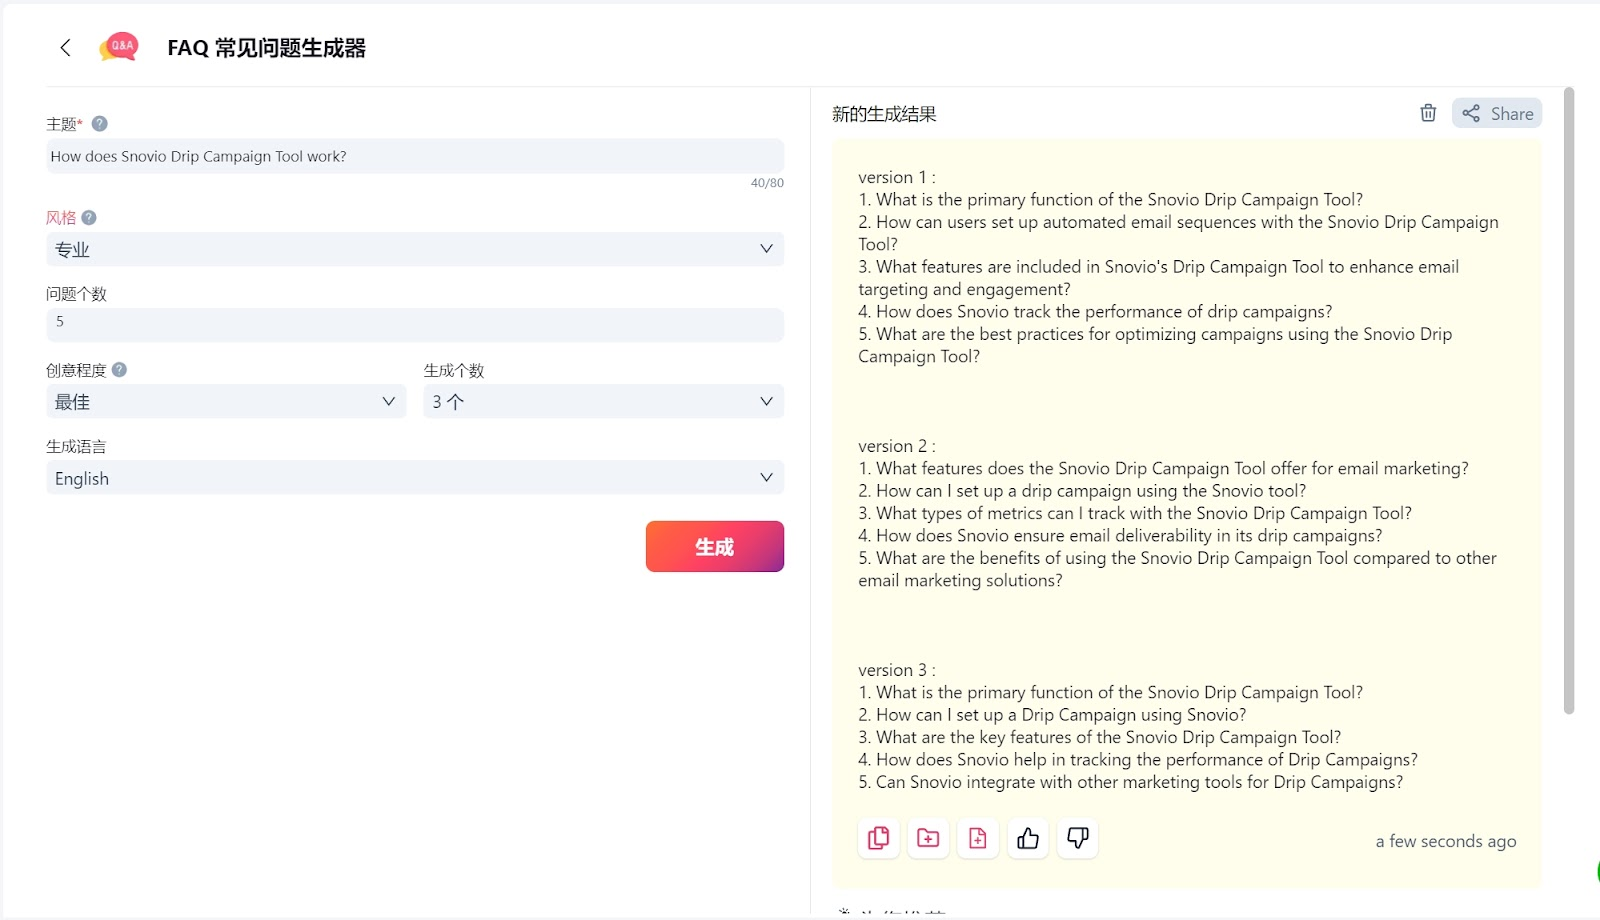Click 'What types of metrics can I track' question

(1135, 513)
